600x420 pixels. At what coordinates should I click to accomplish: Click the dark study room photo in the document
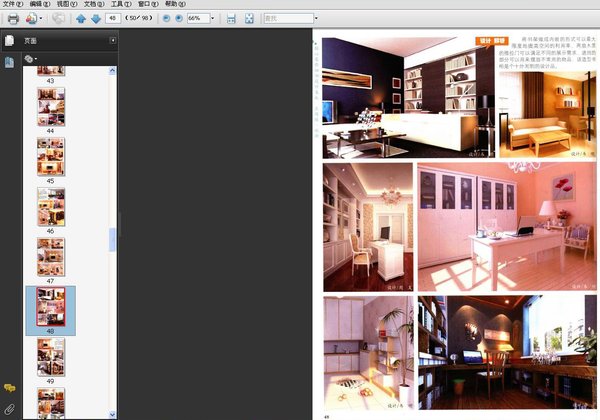coord(408,98)
